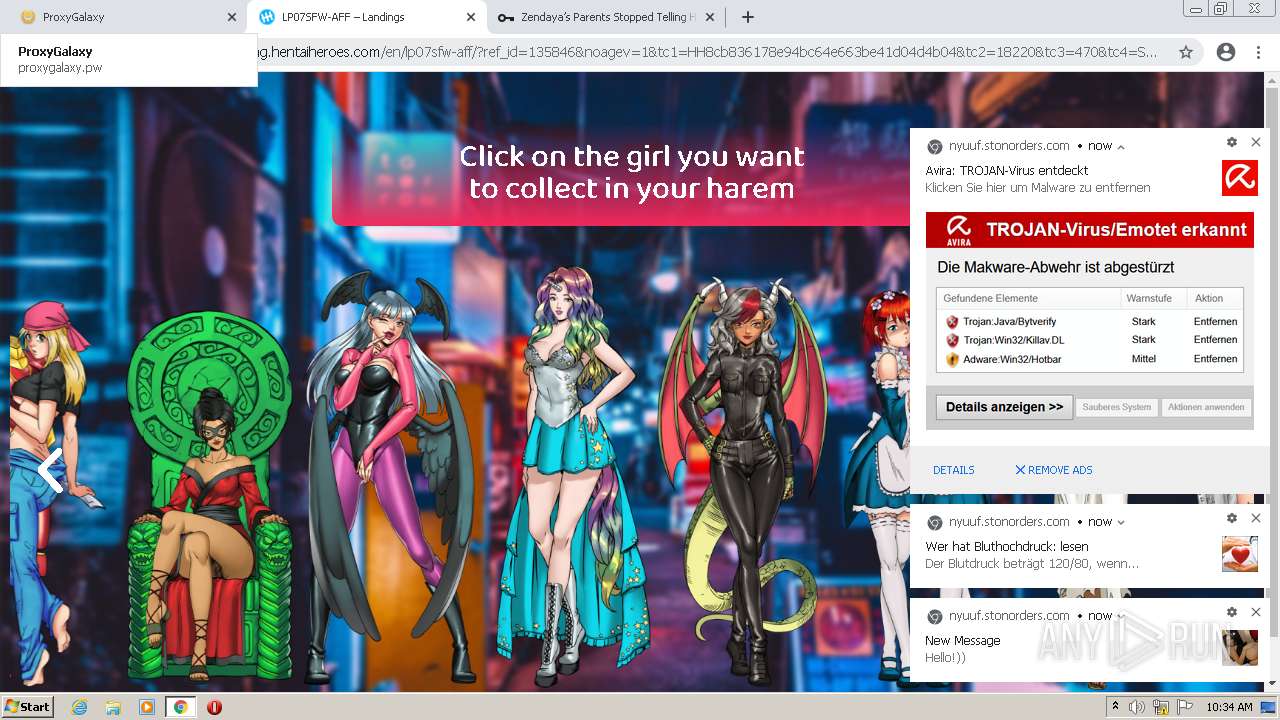This screenshot has width=1280, height=720.
Task: Open settings gear of Bluthochdruck notification
Action: tap(1232, 518)
